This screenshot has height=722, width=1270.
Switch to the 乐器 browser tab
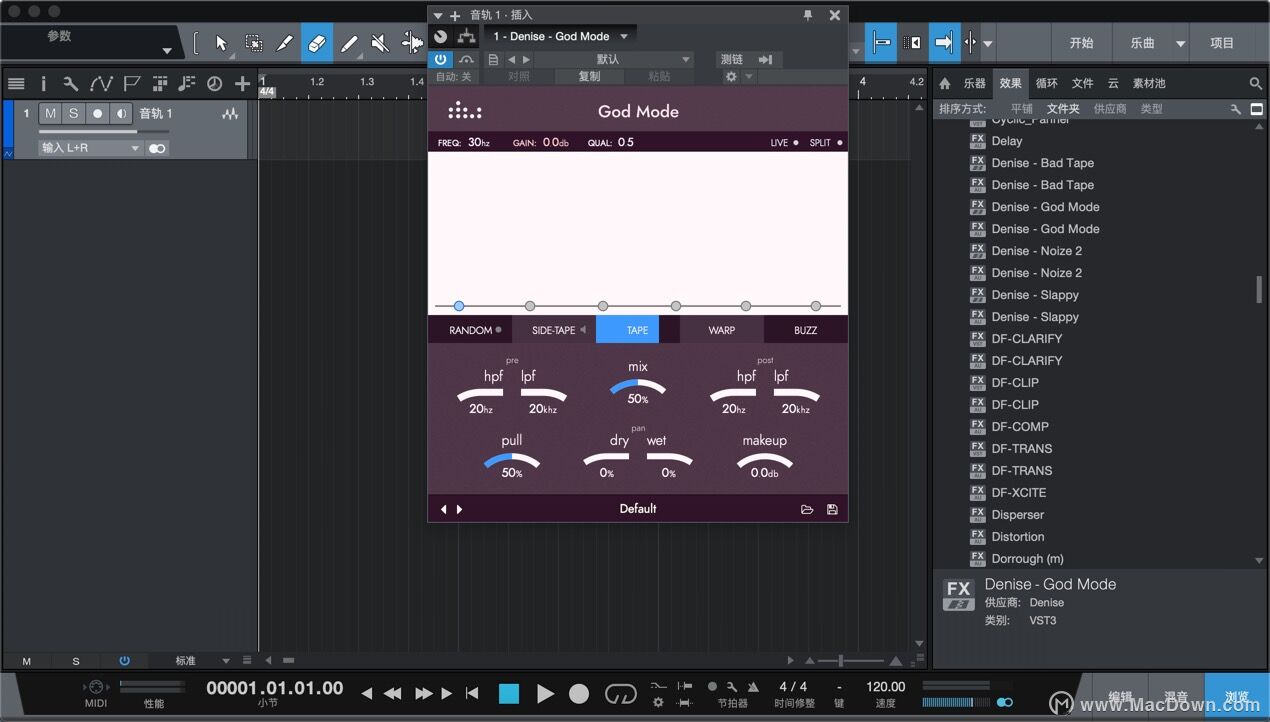pos(974,84)
